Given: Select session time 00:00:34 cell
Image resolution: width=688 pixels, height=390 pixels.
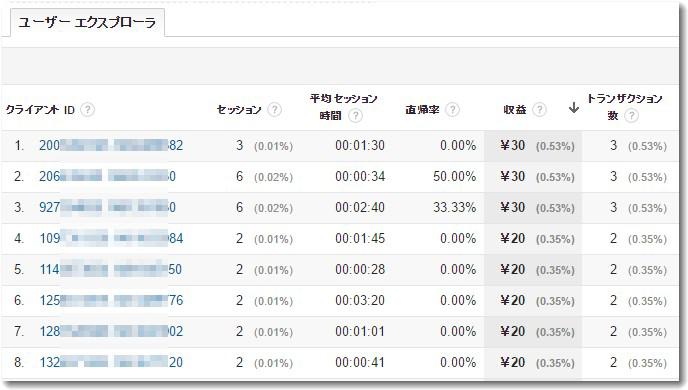Looking at the screenshot, I should (360, 176).
